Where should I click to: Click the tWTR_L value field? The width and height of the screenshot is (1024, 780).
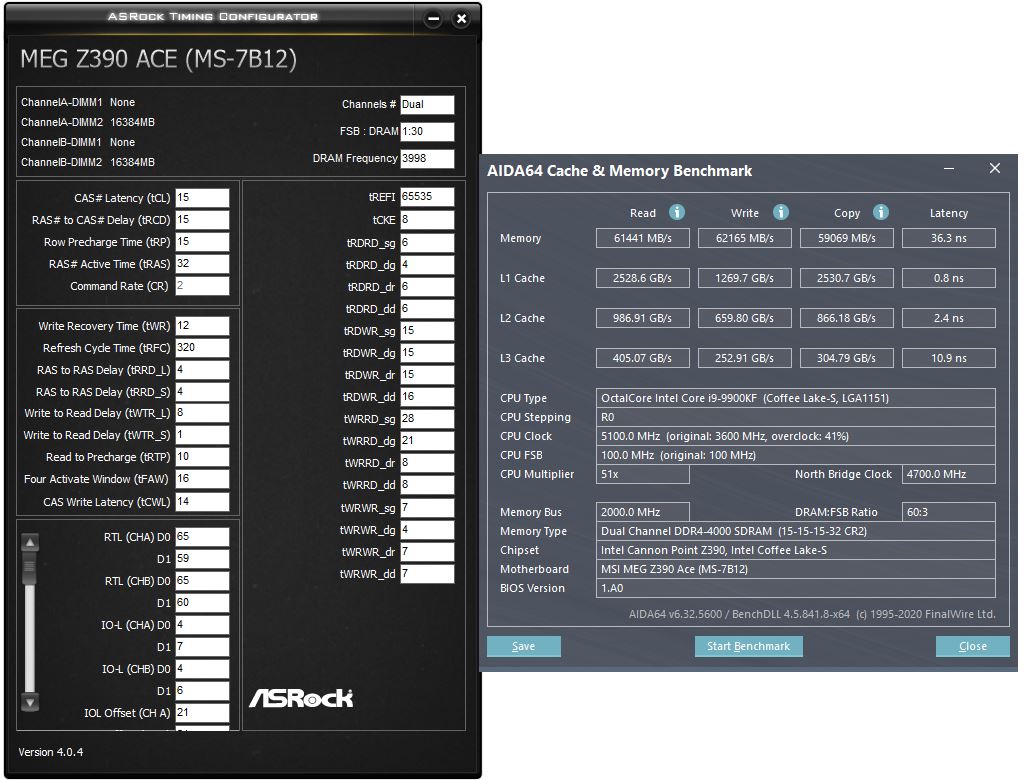pyautogui.click(x=202, y=413)
